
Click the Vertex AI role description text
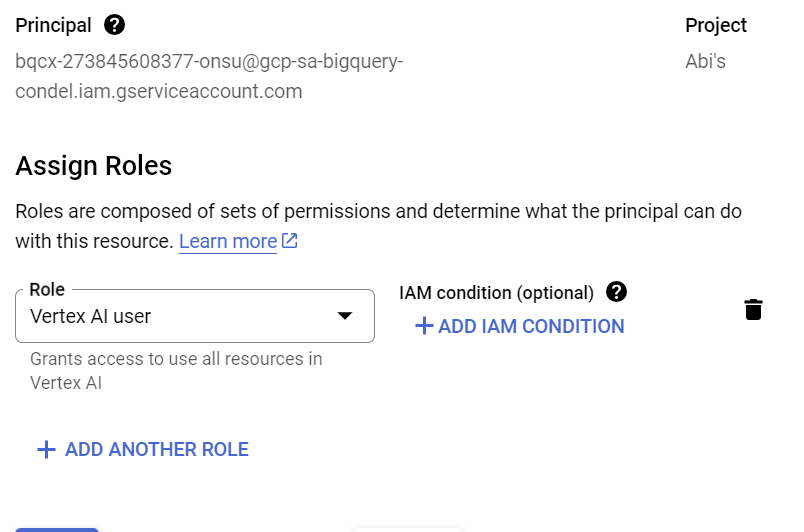click(x=176, y=370)
